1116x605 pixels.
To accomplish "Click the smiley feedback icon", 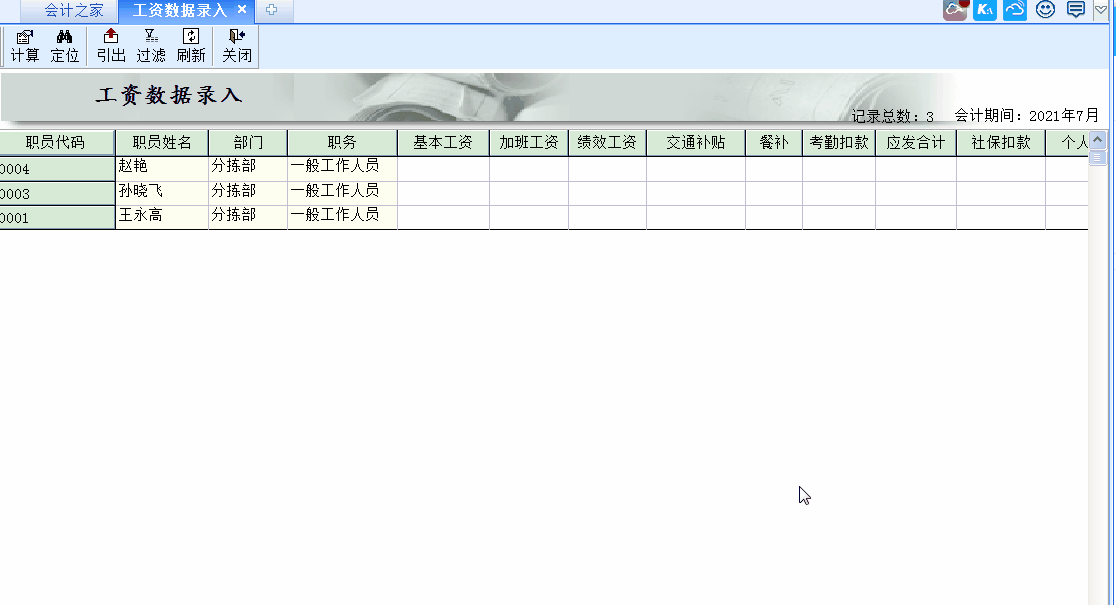I will [x=1045, y=10].
